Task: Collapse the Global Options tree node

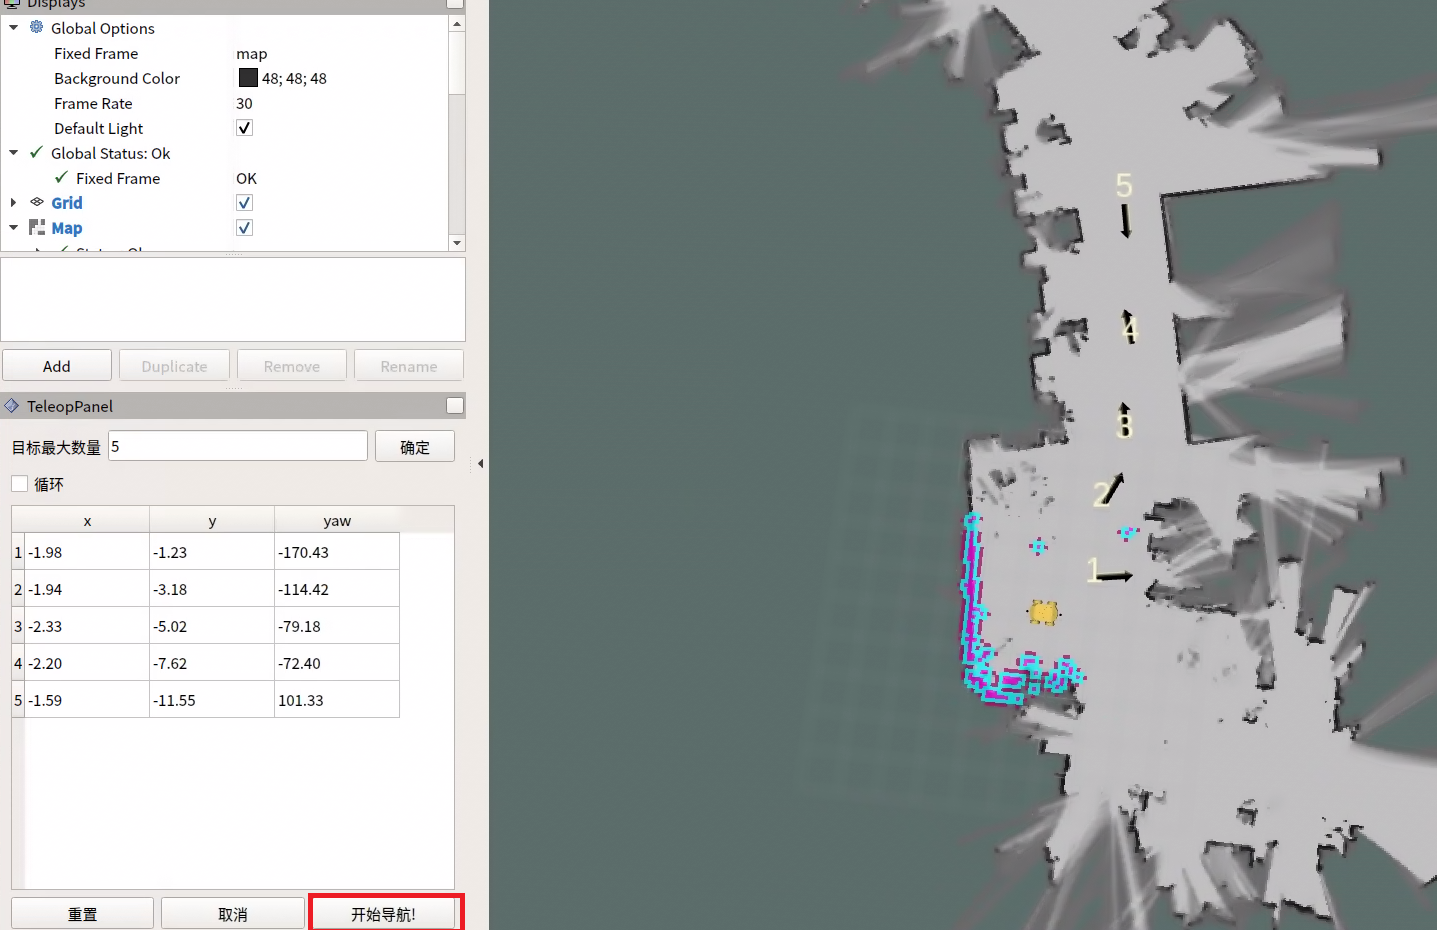Action: pos(14,28)
